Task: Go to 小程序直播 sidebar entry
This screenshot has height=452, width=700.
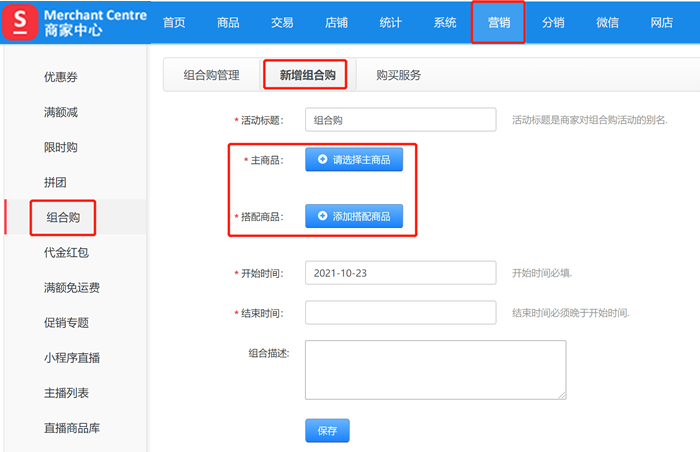Action: [x=72, y=358]
